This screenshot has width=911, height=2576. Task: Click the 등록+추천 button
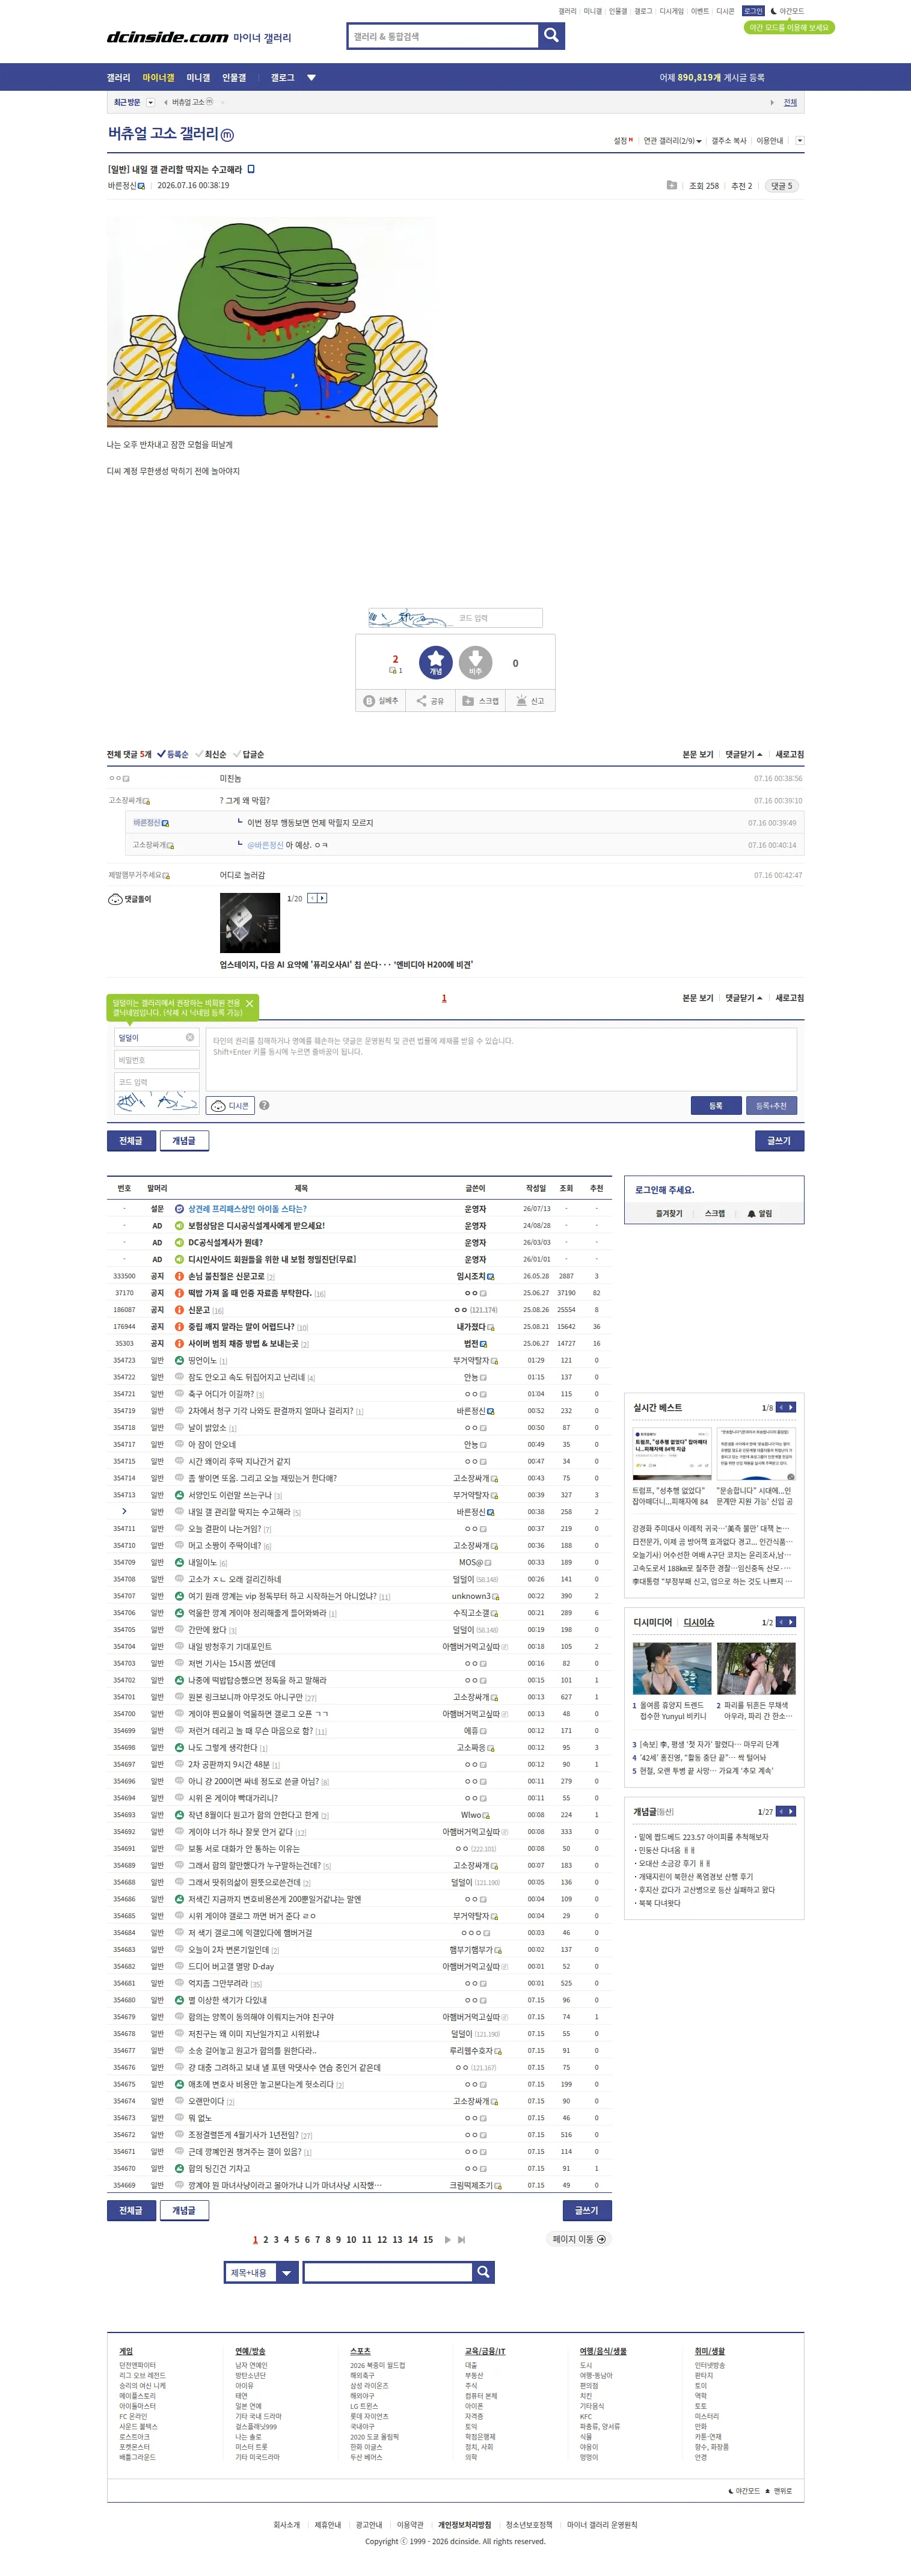click(771, 1105)
